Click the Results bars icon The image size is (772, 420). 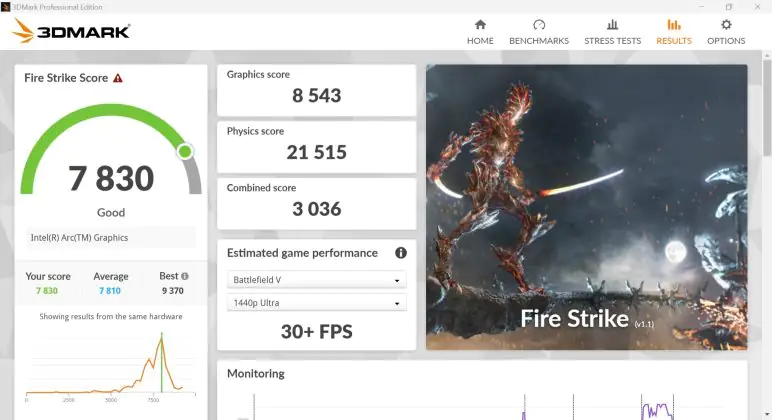click(674, 25)
